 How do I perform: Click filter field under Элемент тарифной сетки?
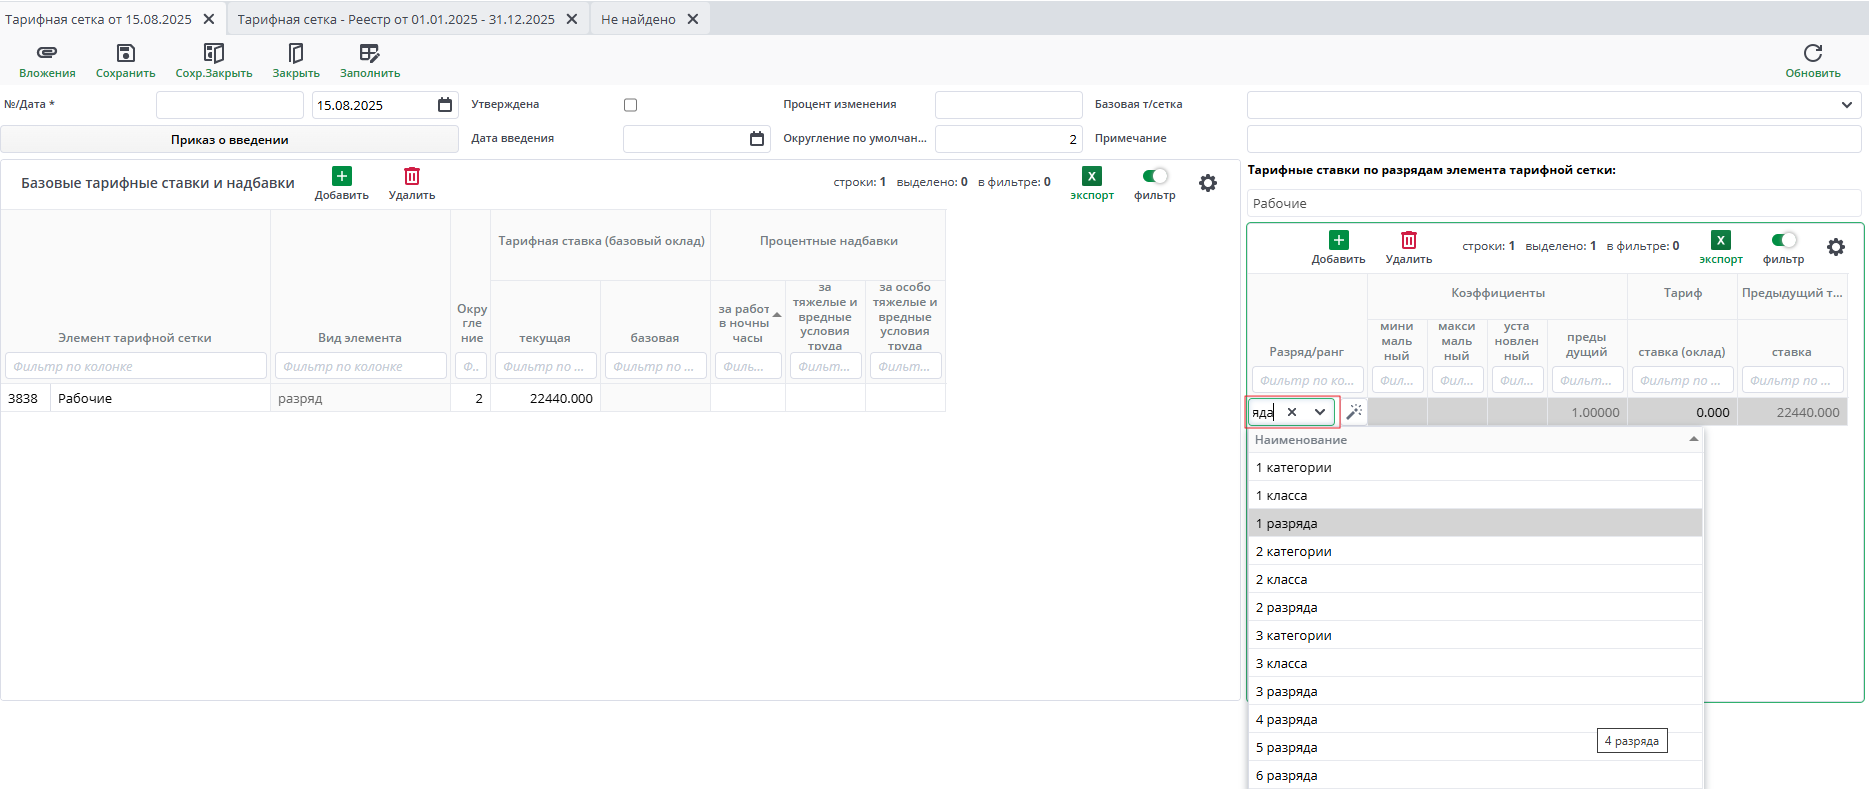136,366
